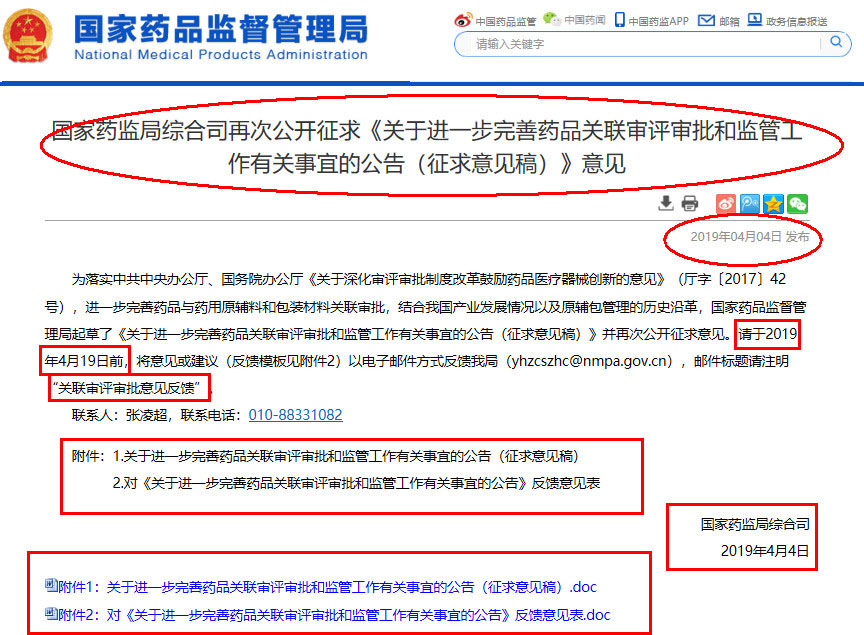
Task: Click the doc file icon beside 附件1
Action: [x=51, y=586]
